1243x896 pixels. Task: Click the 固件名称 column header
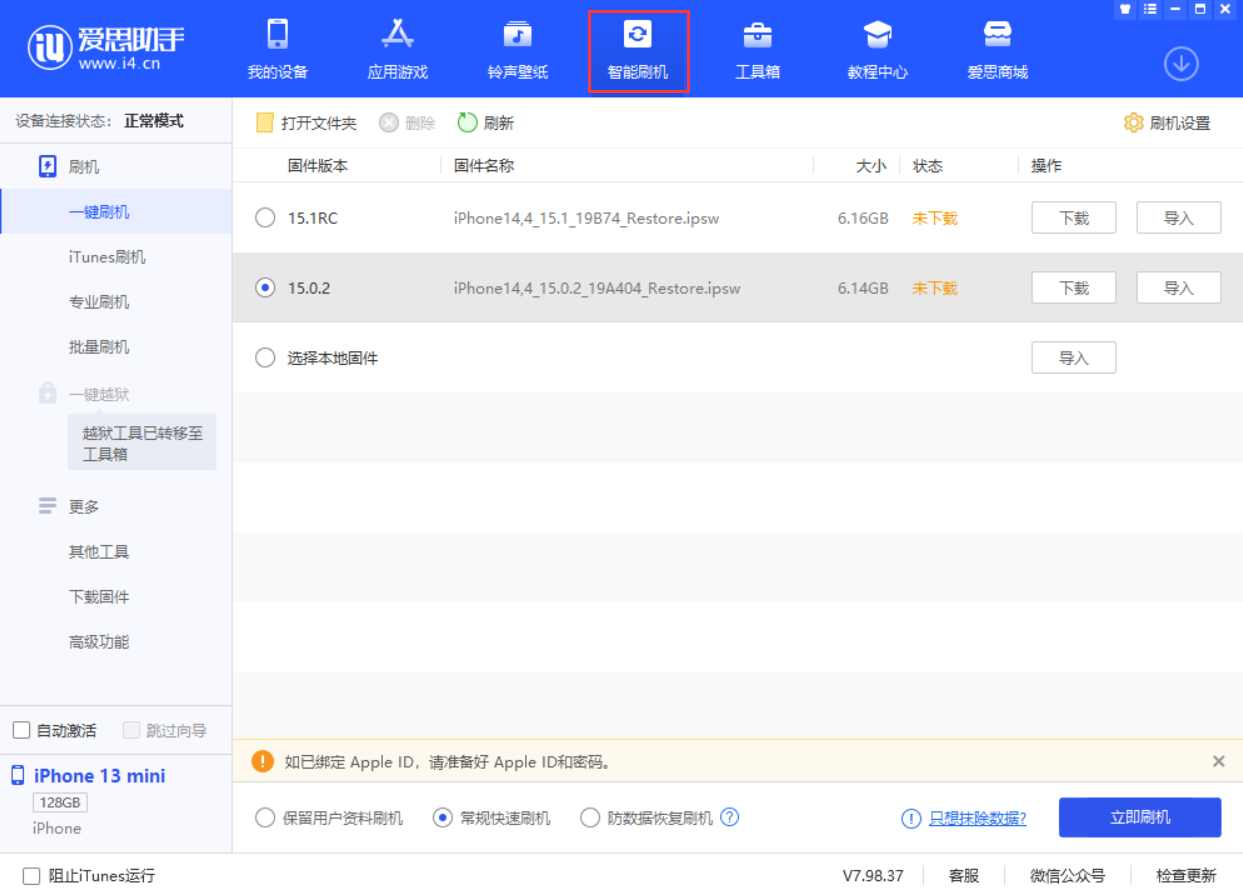pos(484,166)
